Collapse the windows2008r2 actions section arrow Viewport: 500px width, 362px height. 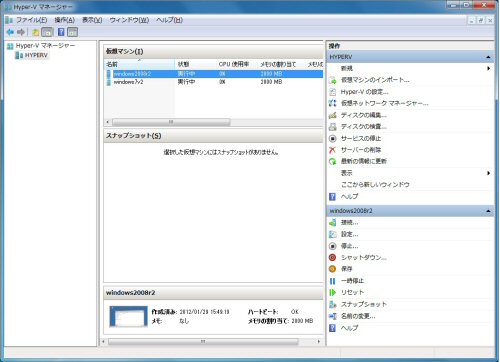pyautogui.click(x=488, y=211)
